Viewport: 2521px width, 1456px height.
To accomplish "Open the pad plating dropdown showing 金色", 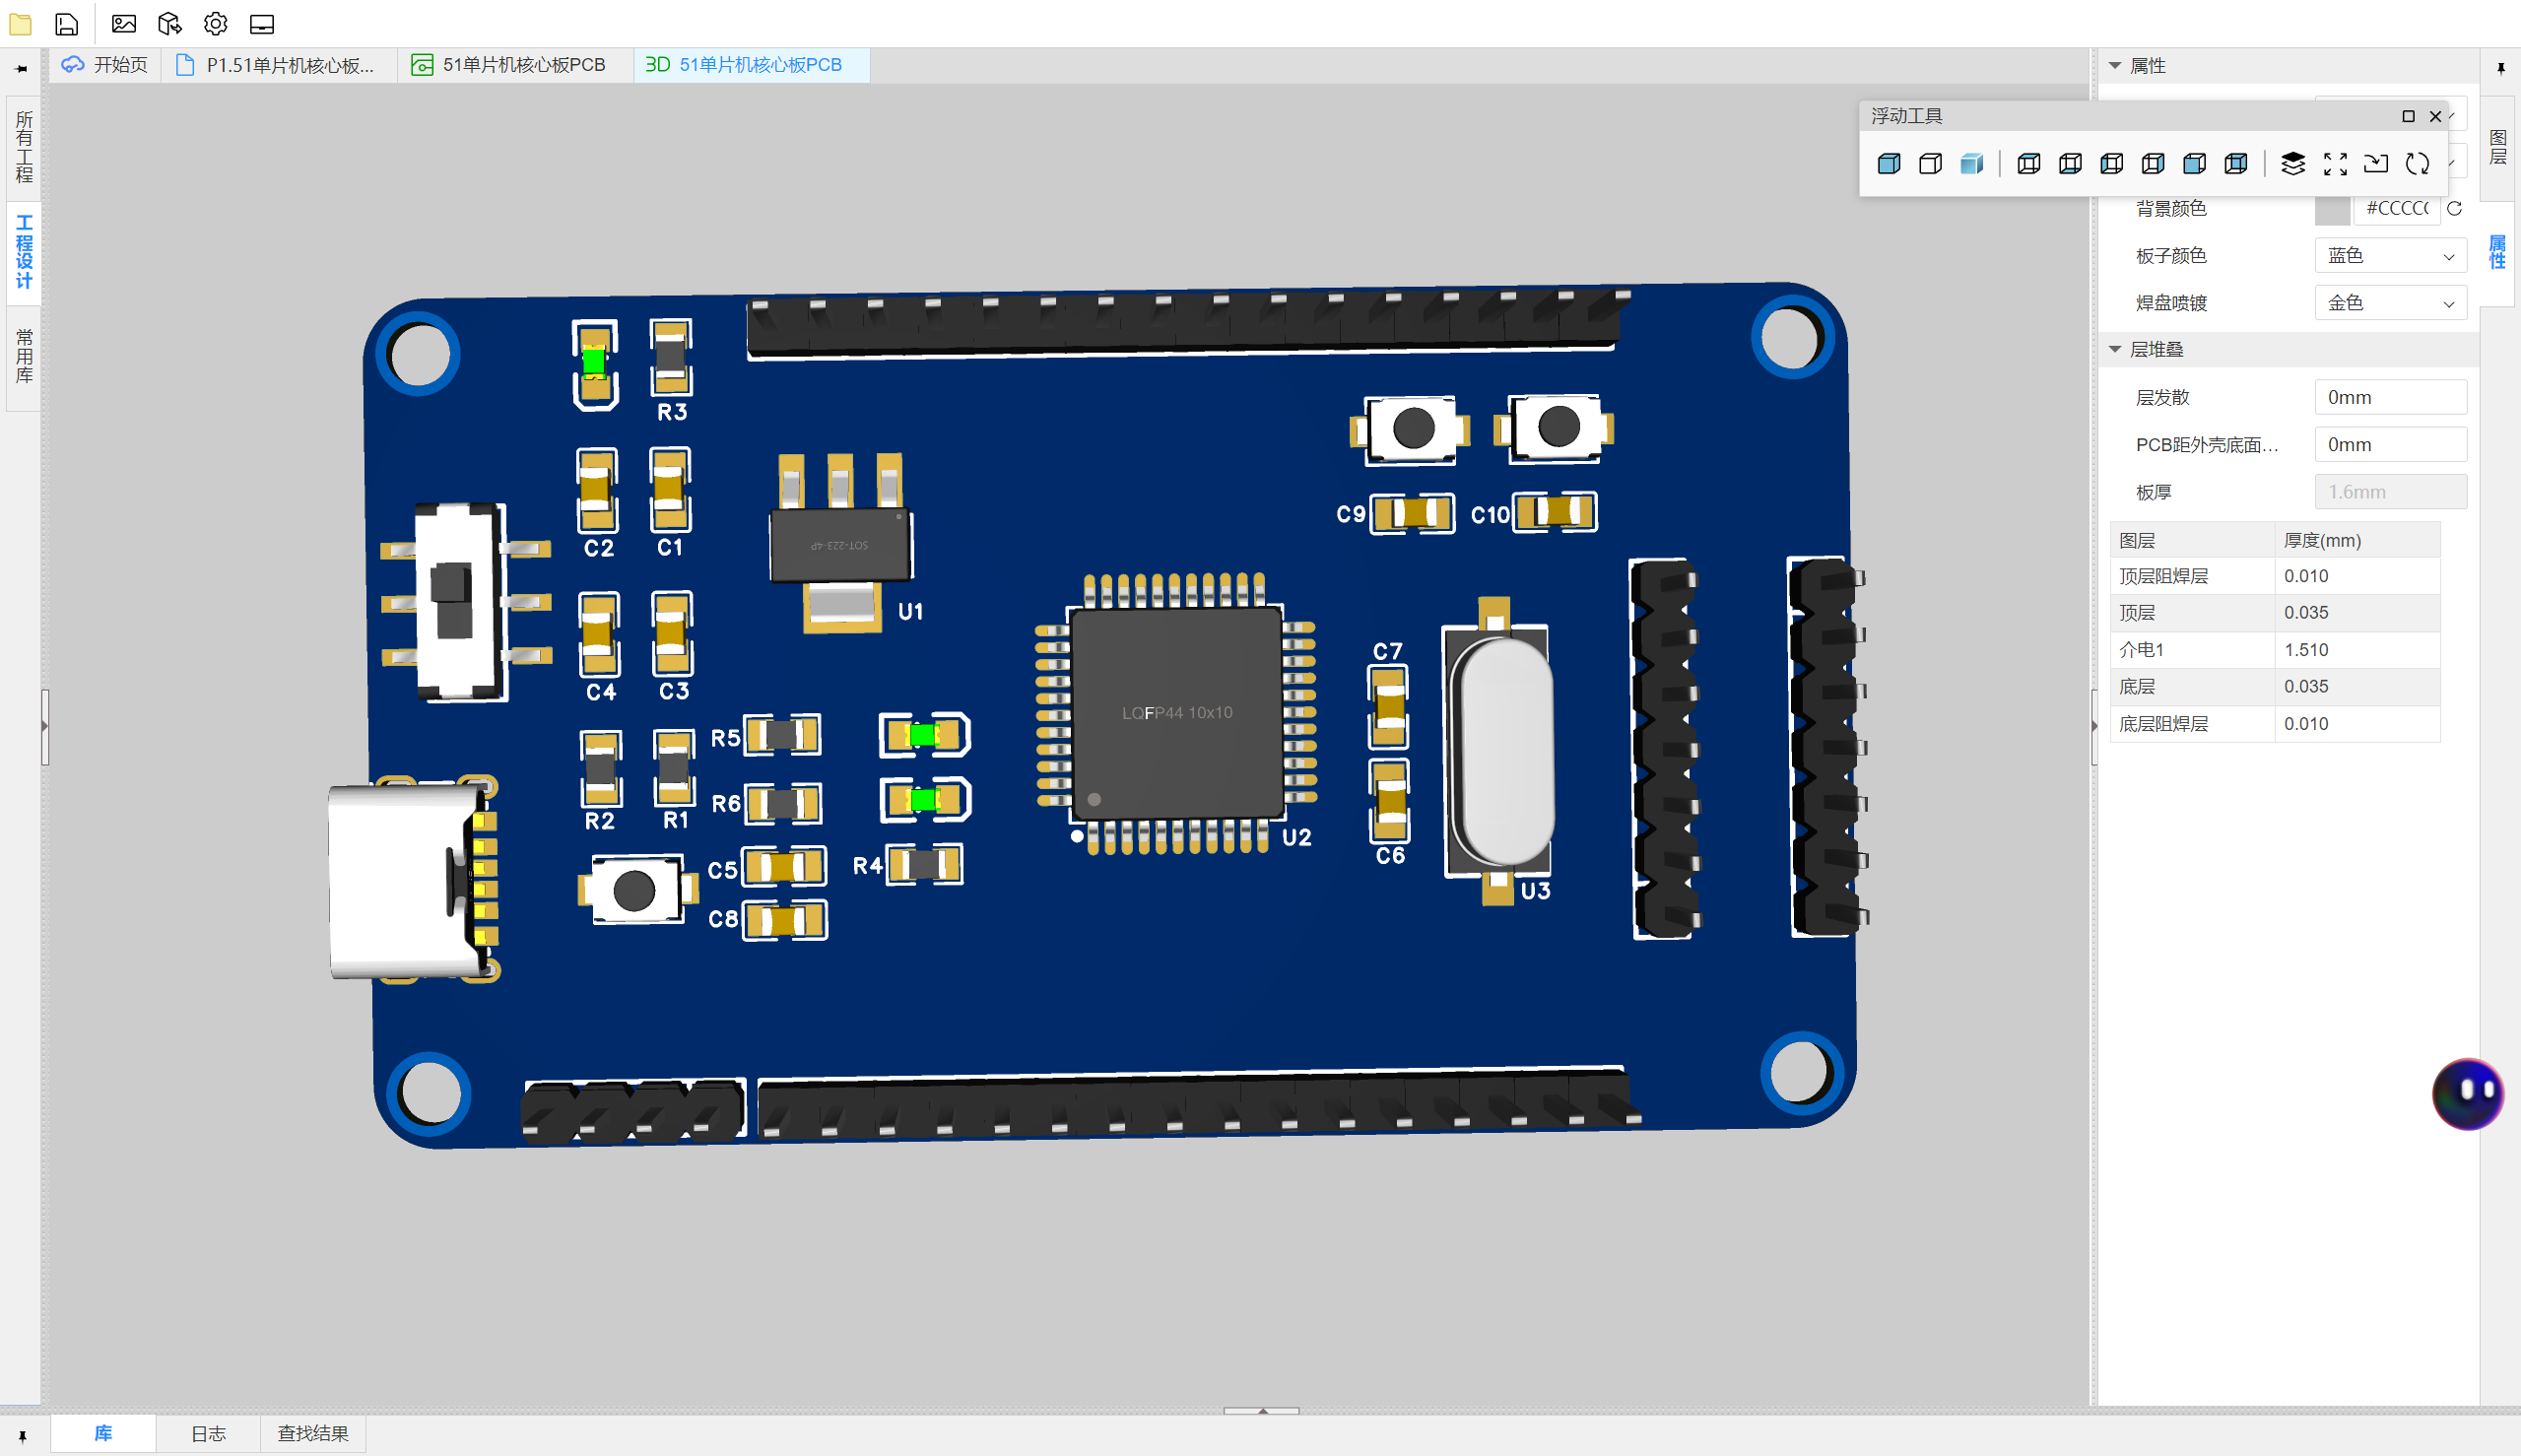I will click(x=2390, y=303).
